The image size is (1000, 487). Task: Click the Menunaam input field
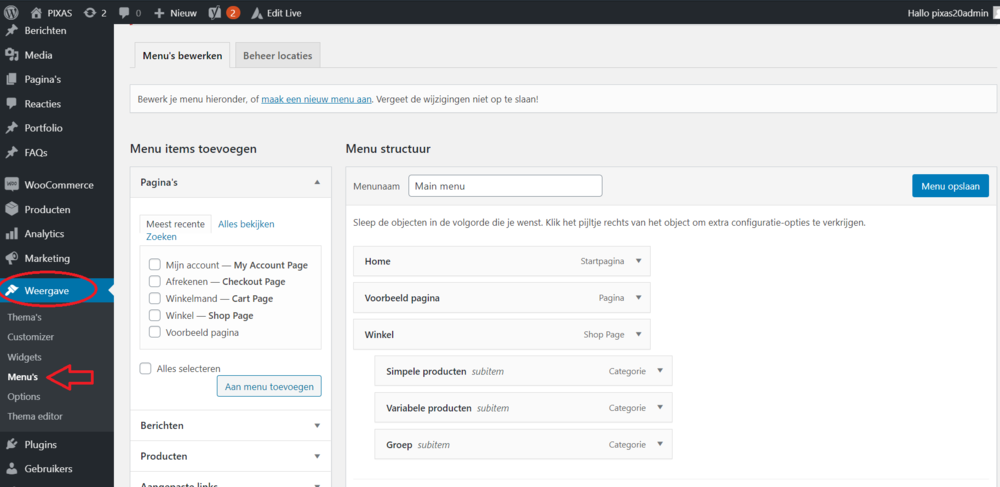[505, 186]
